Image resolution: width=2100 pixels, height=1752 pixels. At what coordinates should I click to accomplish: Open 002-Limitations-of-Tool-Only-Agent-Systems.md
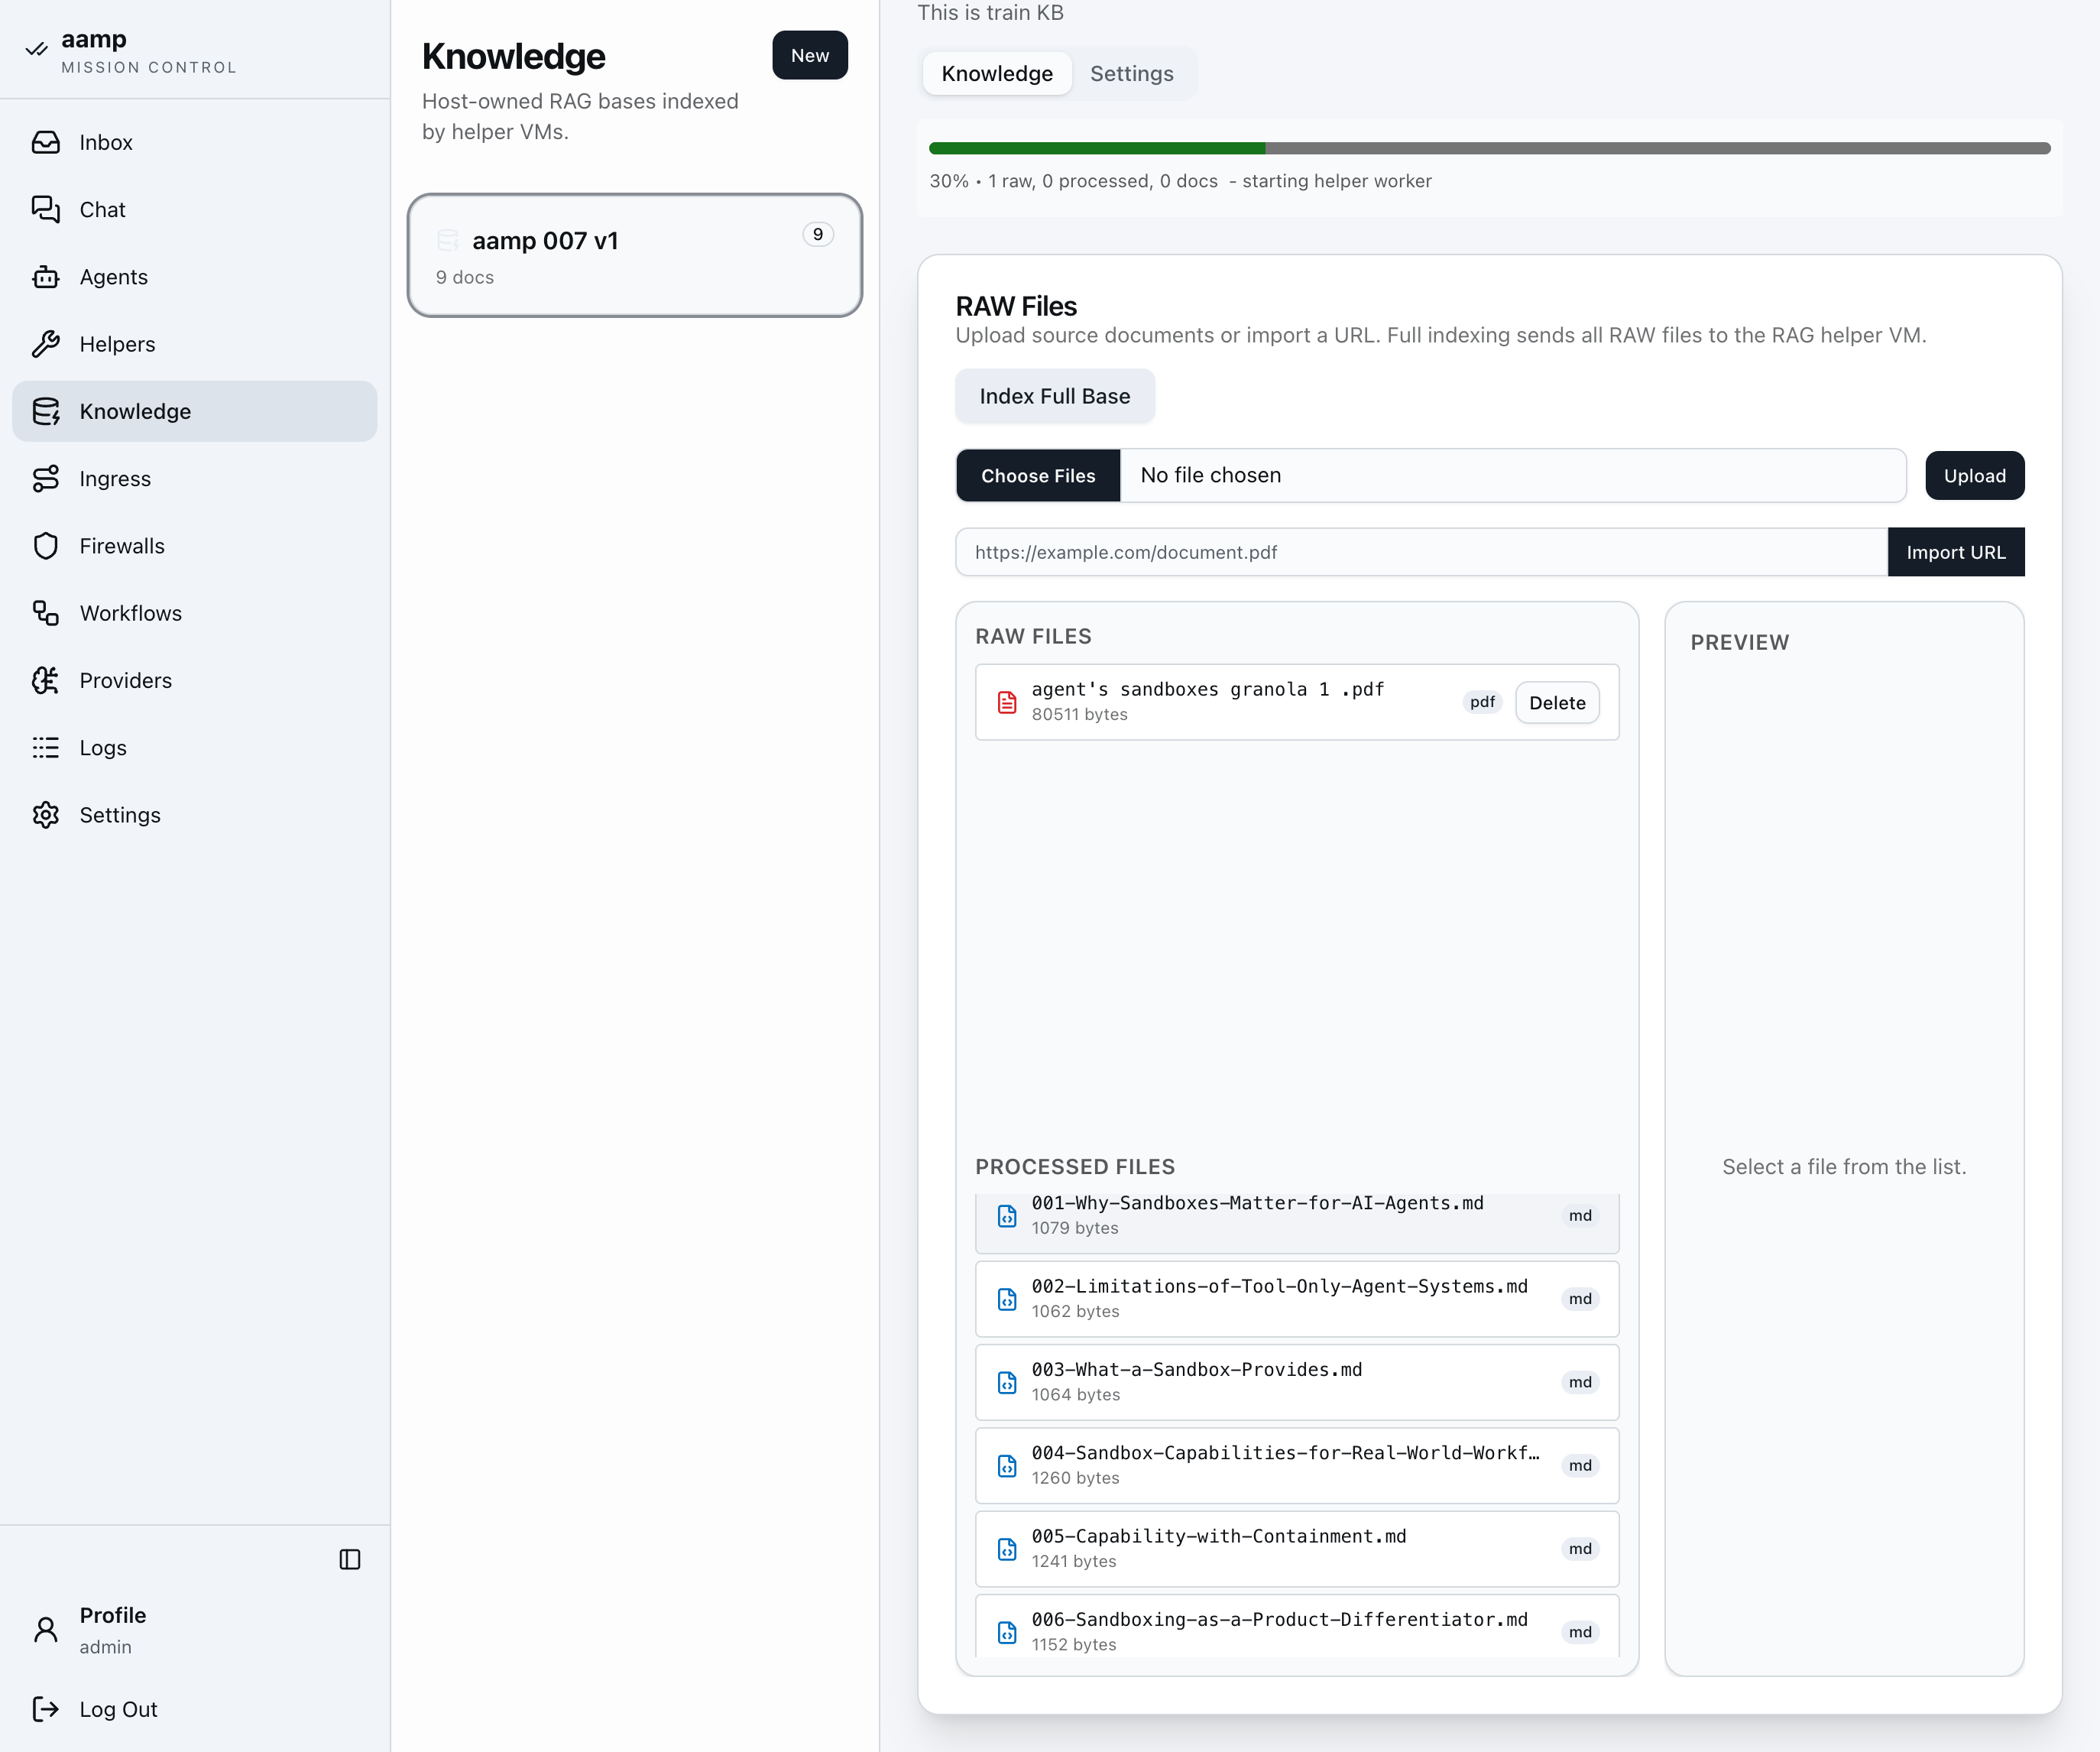[1297, 1299]
